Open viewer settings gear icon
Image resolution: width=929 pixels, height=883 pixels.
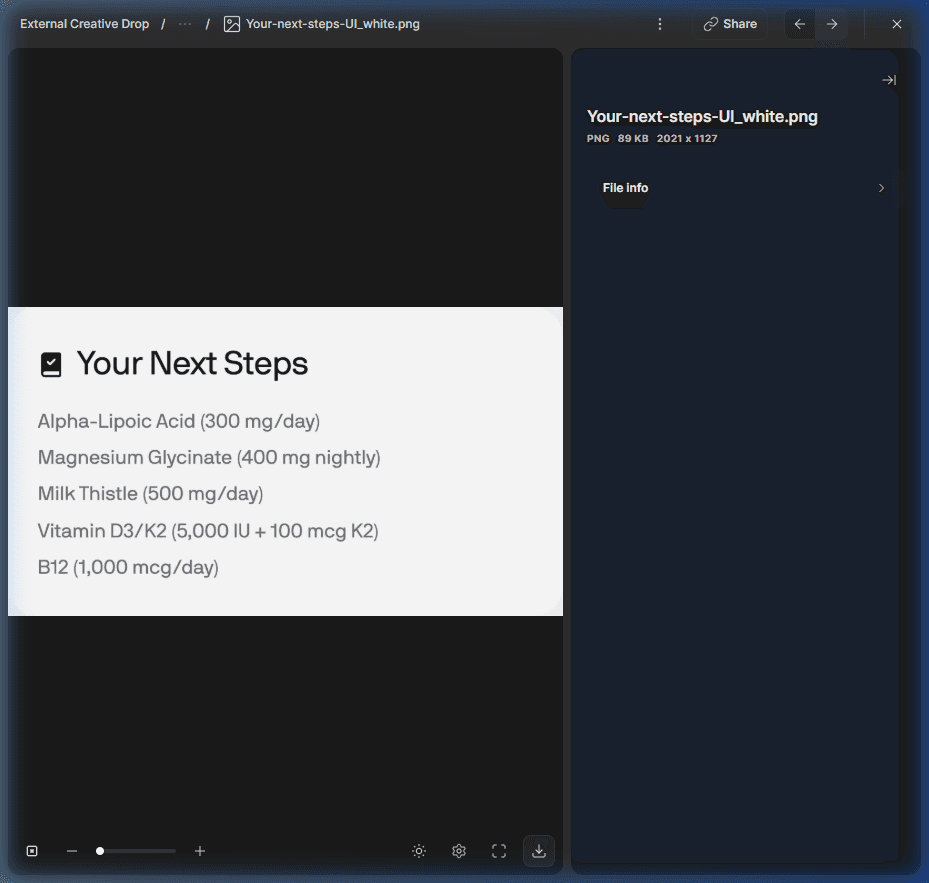[x=459, y=851]
